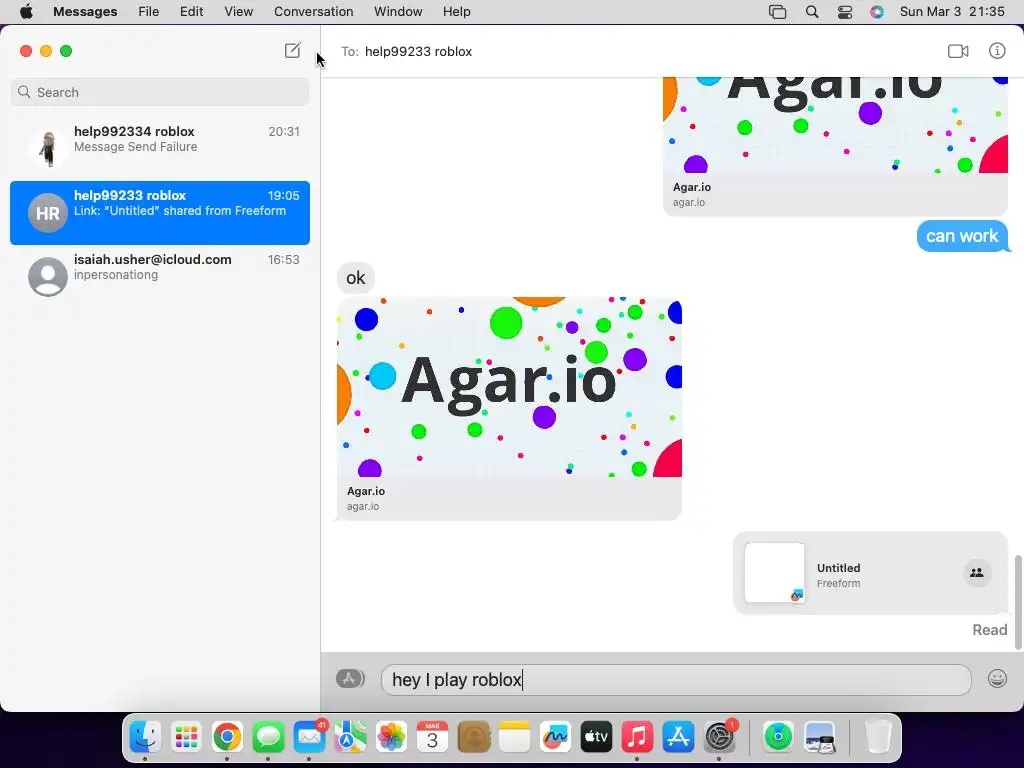Open the File menu
The width and height of the screenshot is (1024, 768).
click(148, 12)
